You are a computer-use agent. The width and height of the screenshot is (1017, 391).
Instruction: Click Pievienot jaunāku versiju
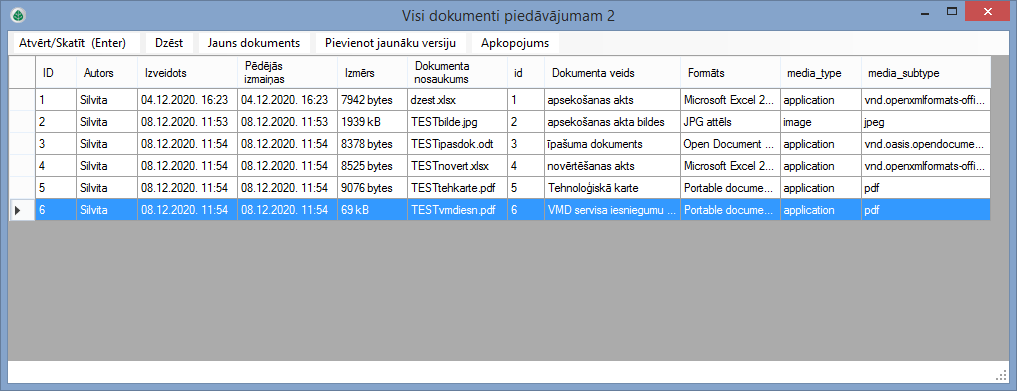click(x=390, y=43)
